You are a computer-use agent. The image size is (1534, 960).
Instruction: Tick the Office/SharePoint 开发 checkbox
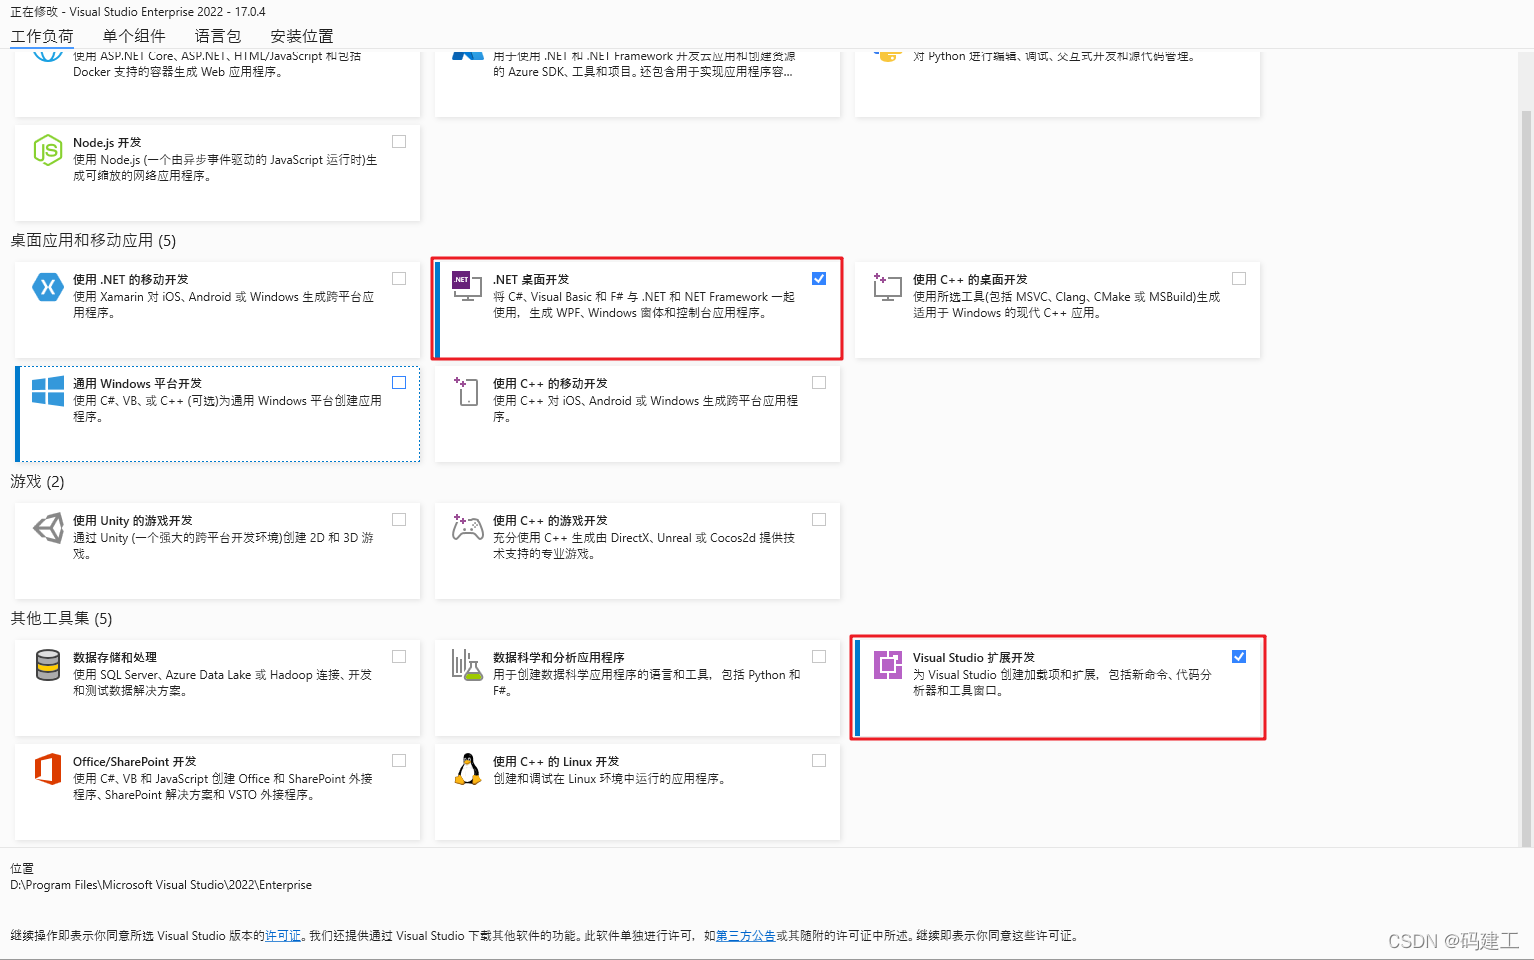(x=399, y=761)
